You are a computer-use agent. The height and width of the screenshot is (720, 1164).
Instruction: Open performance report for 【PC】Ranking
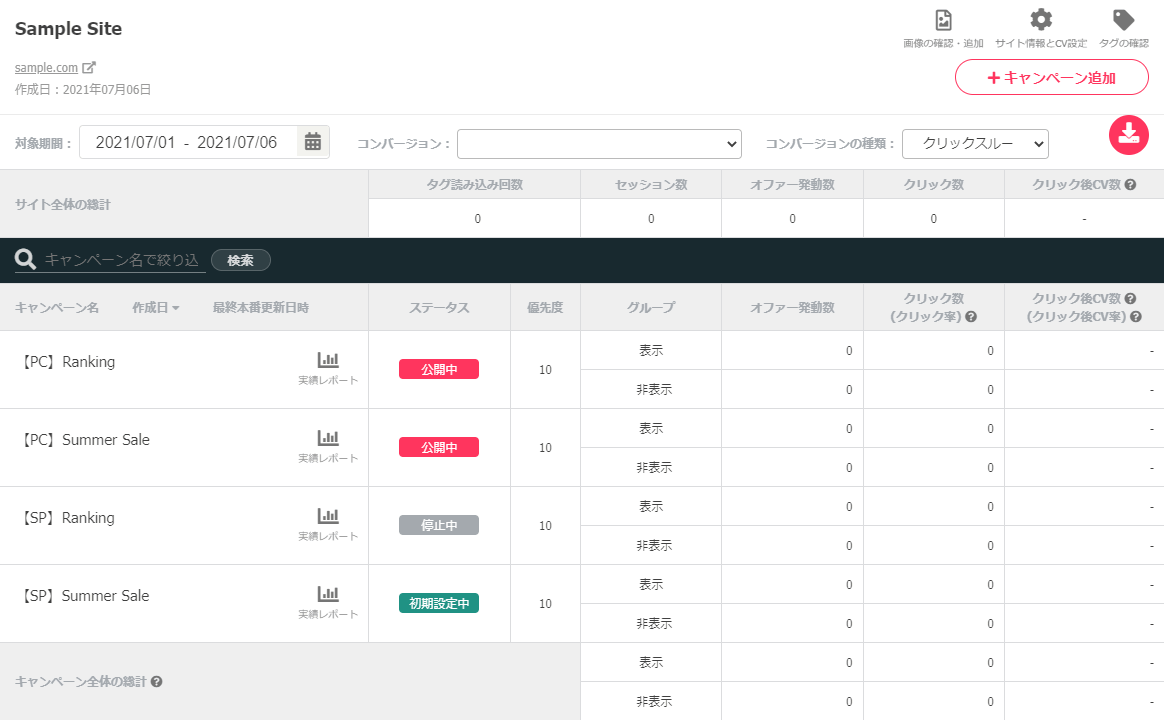click(328, 360)
